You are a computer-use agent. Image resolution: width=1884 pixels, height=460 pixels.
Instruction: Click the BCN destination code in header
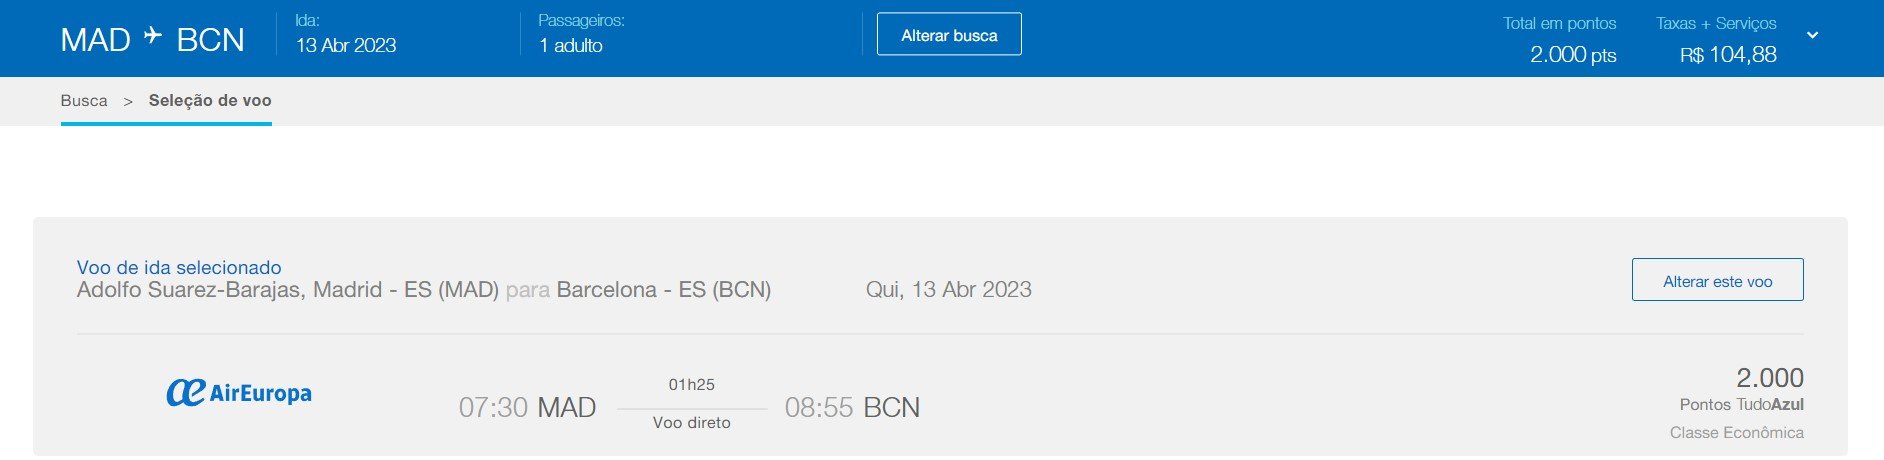210,40
